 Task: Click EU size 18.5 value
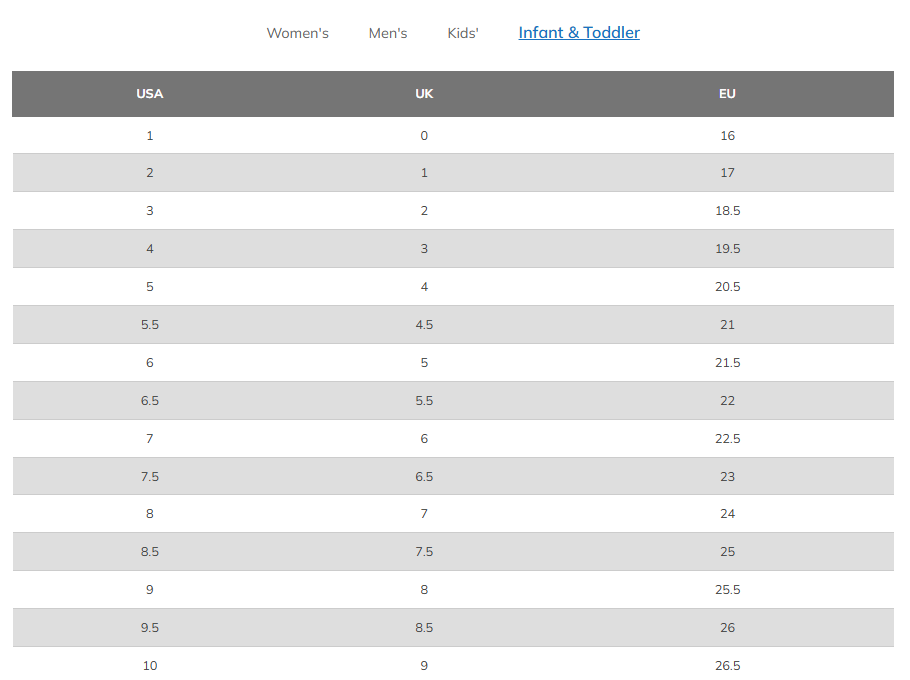(727, 211)
